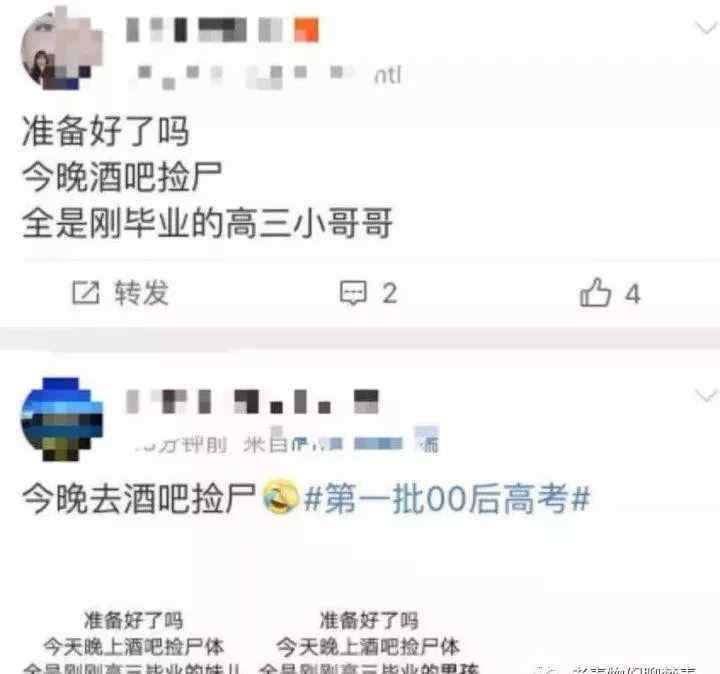
Task: Open the second poster's blue avatar
Action: coord(62,419)
